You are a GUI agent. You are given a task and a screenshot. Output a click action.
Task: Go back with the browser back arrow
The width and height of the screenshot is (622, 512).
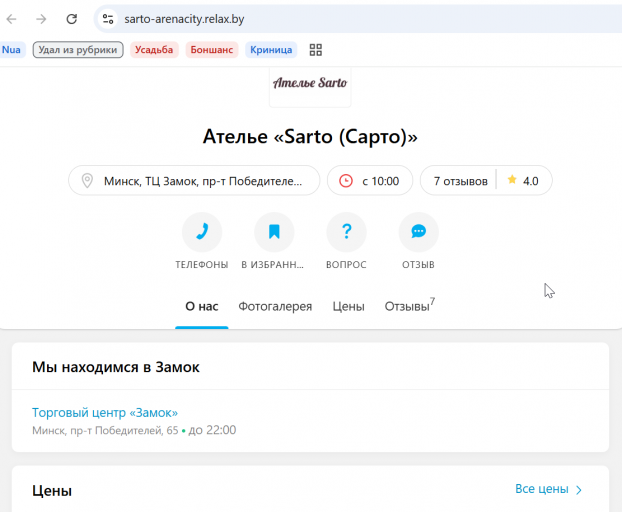pos(12,19)
